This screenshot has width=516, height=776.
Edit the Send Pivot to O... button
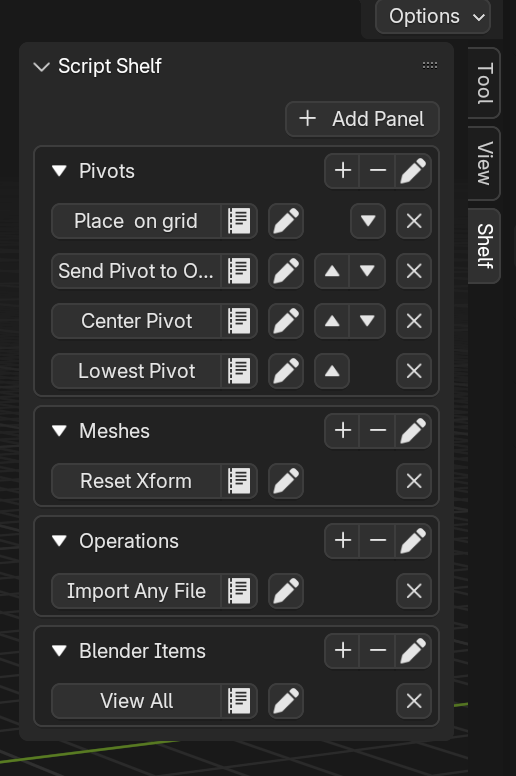pos(286,271)
